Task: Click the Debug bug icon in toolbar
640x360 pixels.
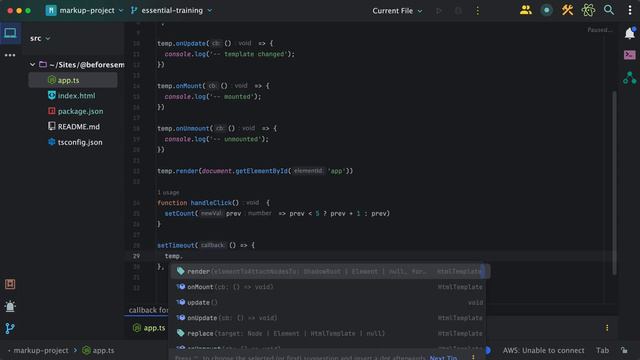Action: point(458,11)
